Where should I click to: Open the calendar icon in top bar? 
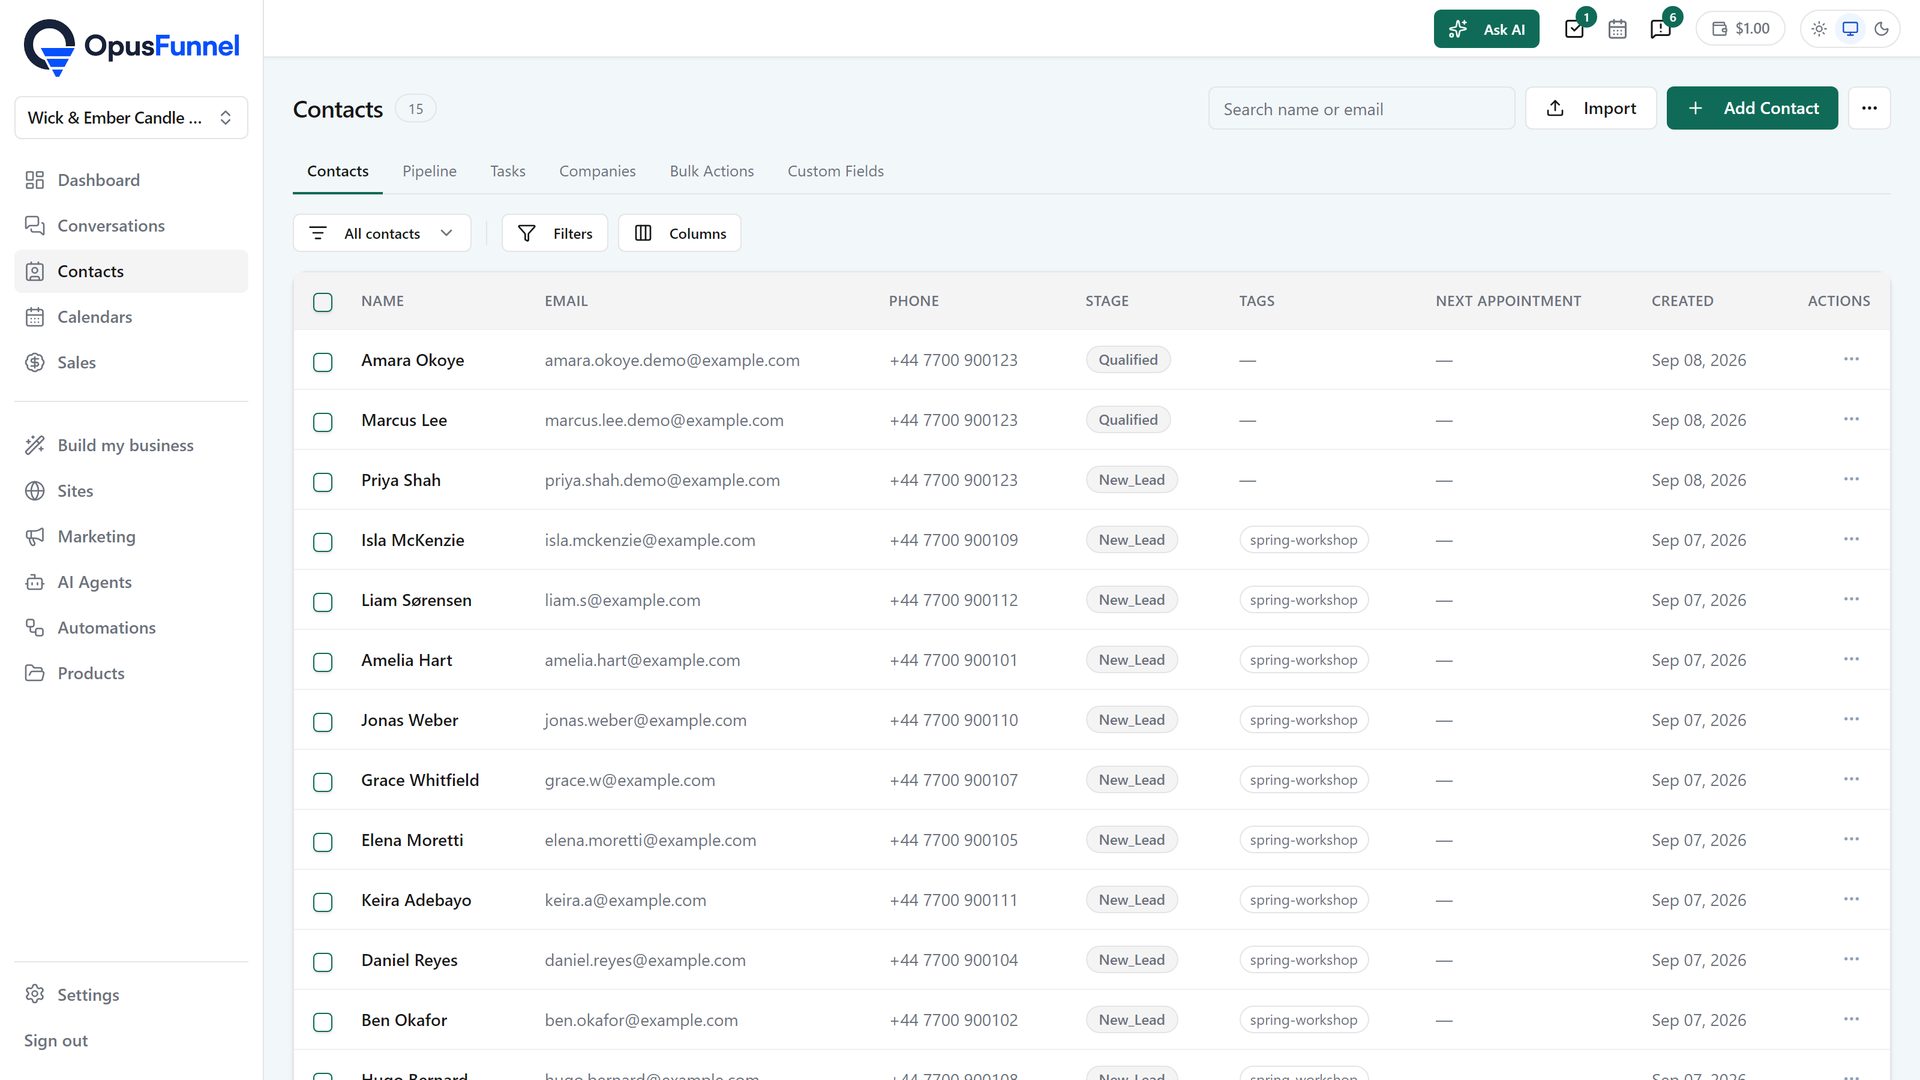[x=1617, y=29]
